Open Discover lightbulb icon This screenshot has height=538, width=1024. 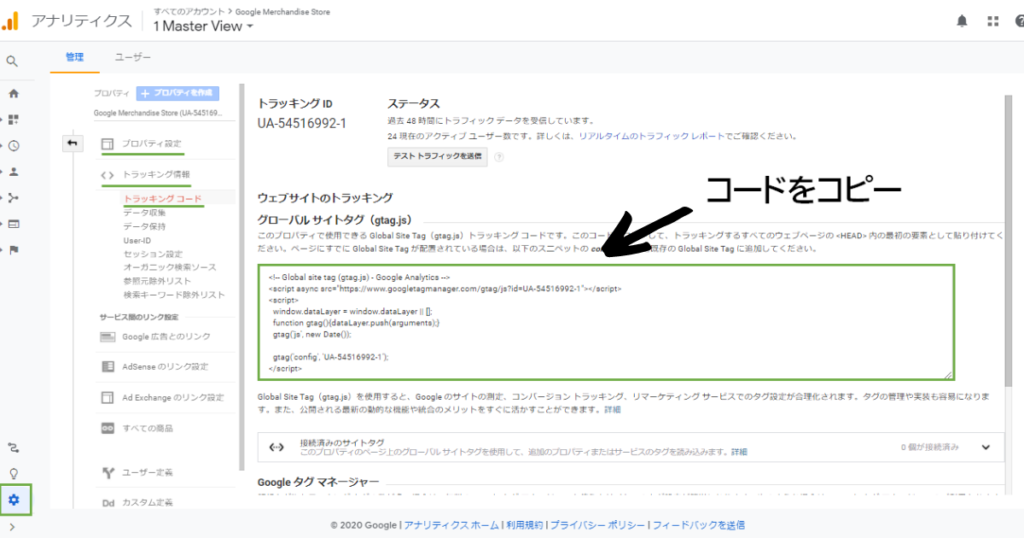(x=13, y=474)
